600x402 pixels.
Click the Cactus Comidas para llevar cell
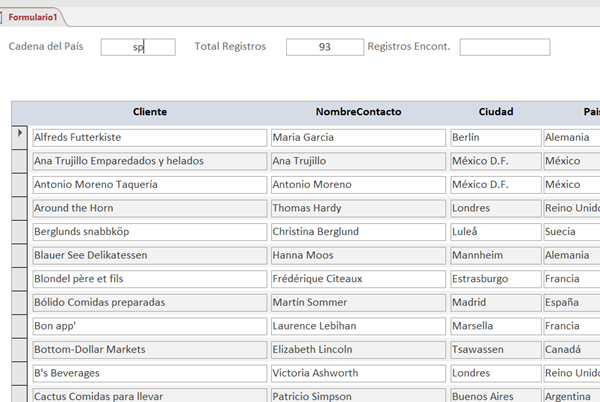point(149,395)
